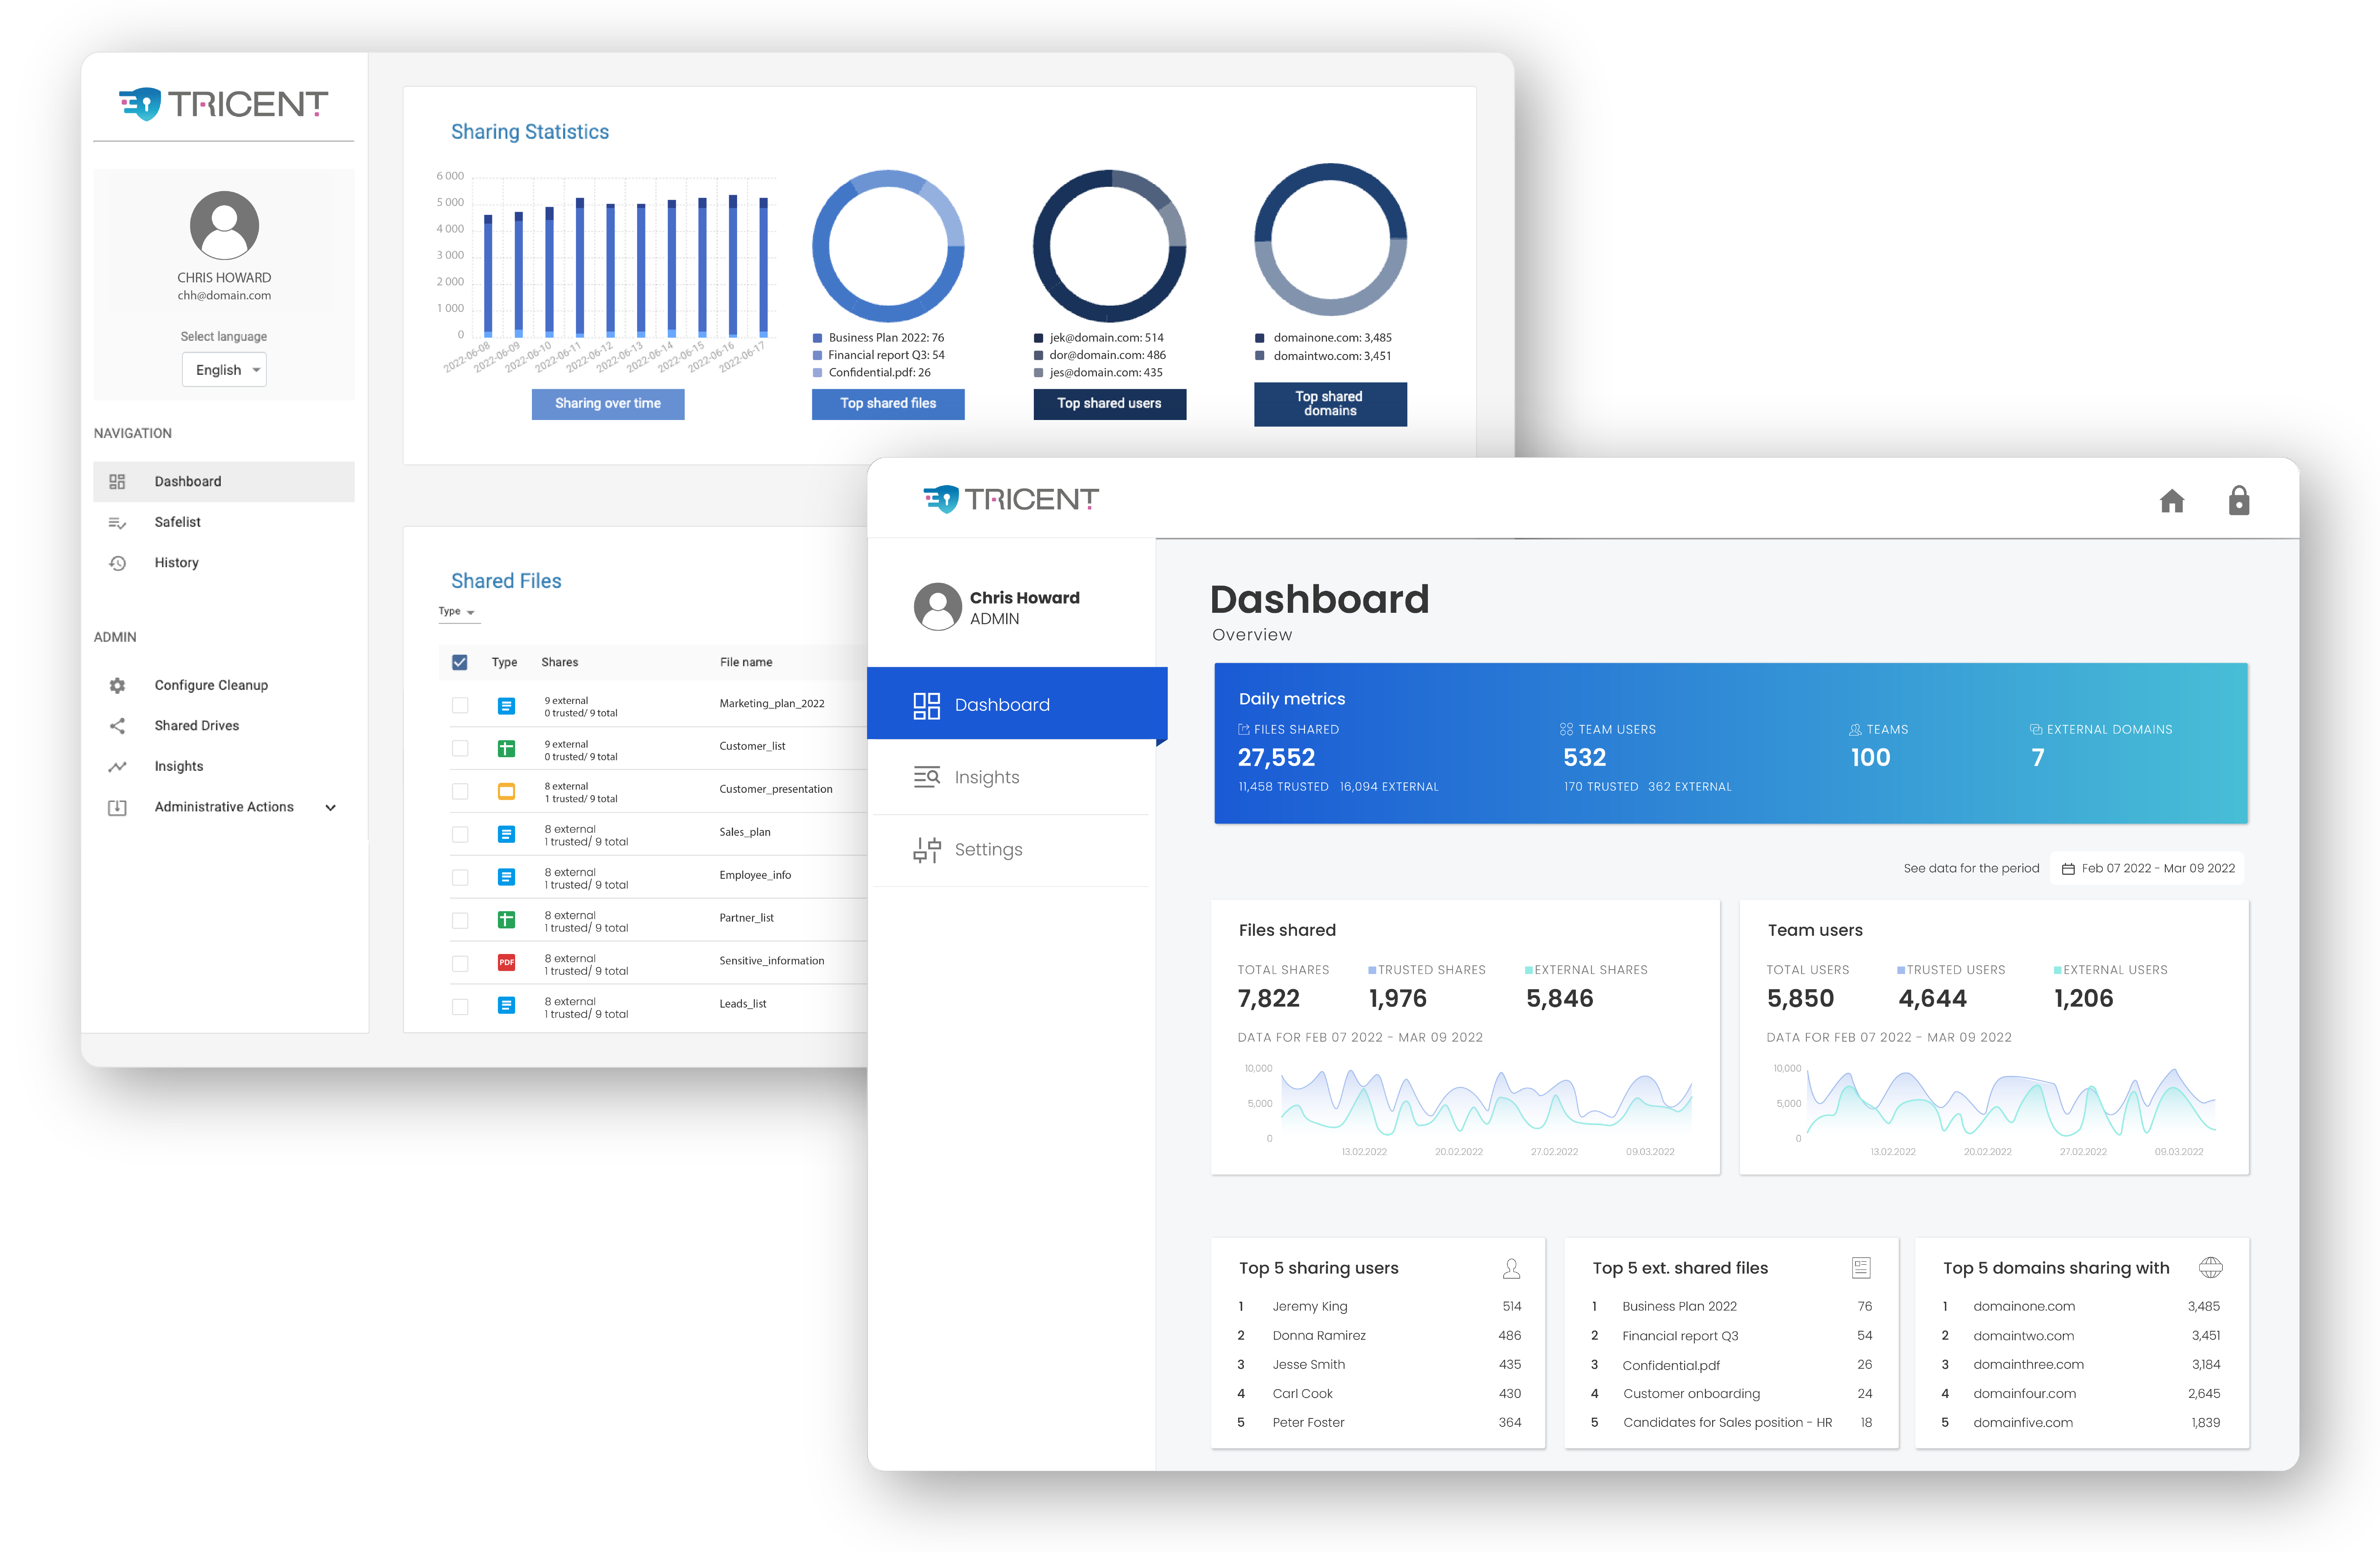Check the Partner_list row checkbox
Viewport: 2380px width, 1552px height.
pos(460,920)
